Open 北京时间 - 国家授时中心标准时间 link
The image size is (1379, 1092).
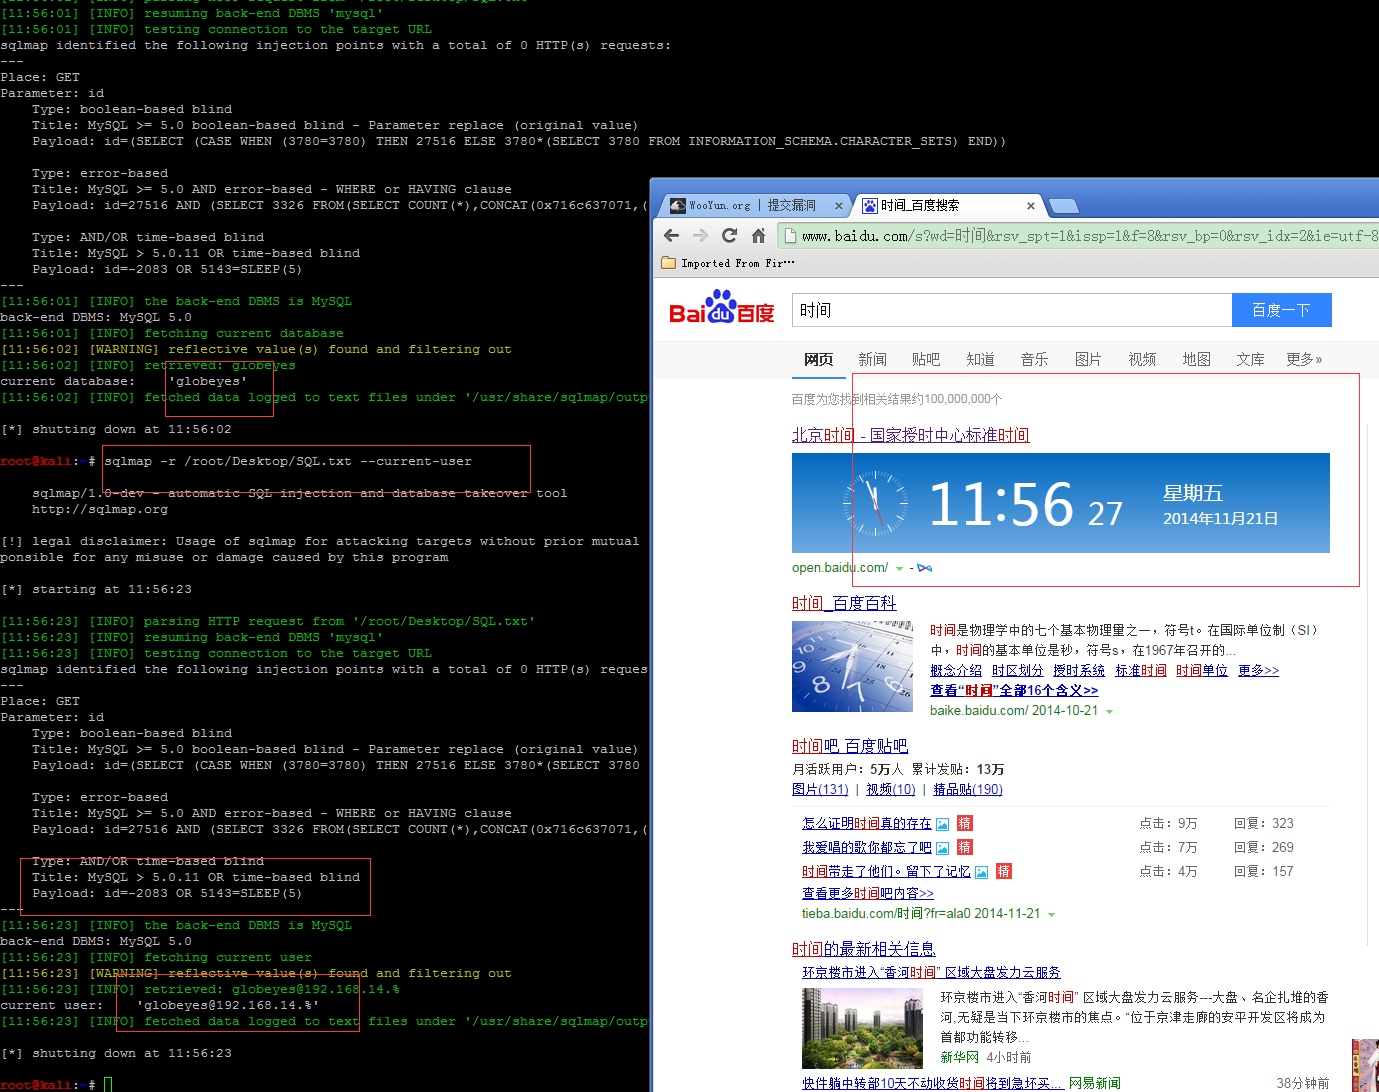[x=910, y=435]
